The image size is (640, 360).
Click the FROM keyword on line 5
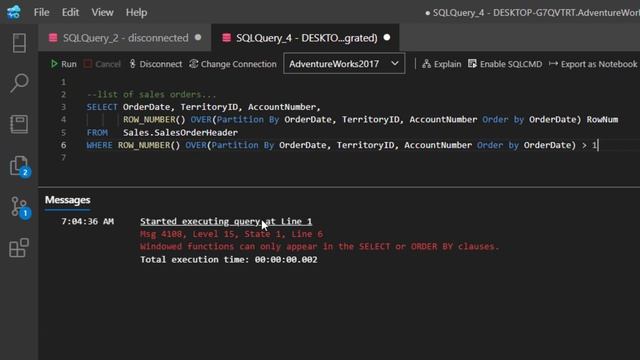click(x=97, y=133)
